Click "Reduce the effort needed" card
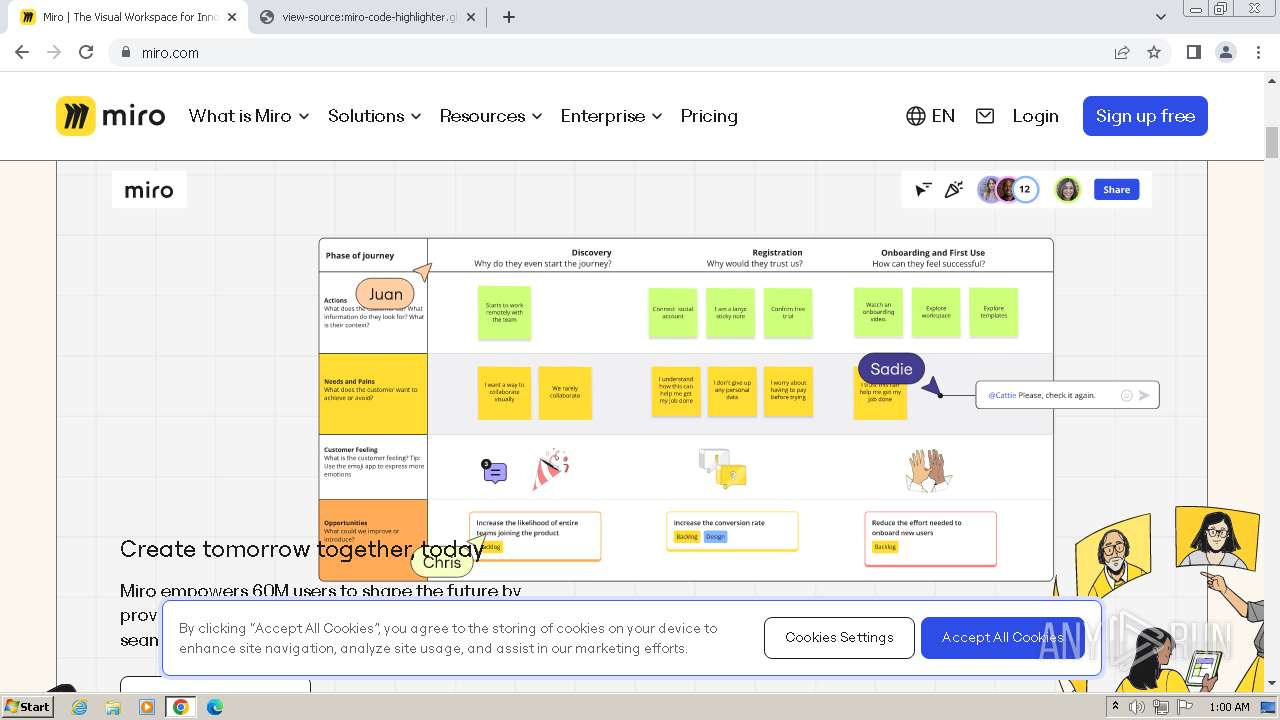 click(930, 539)
